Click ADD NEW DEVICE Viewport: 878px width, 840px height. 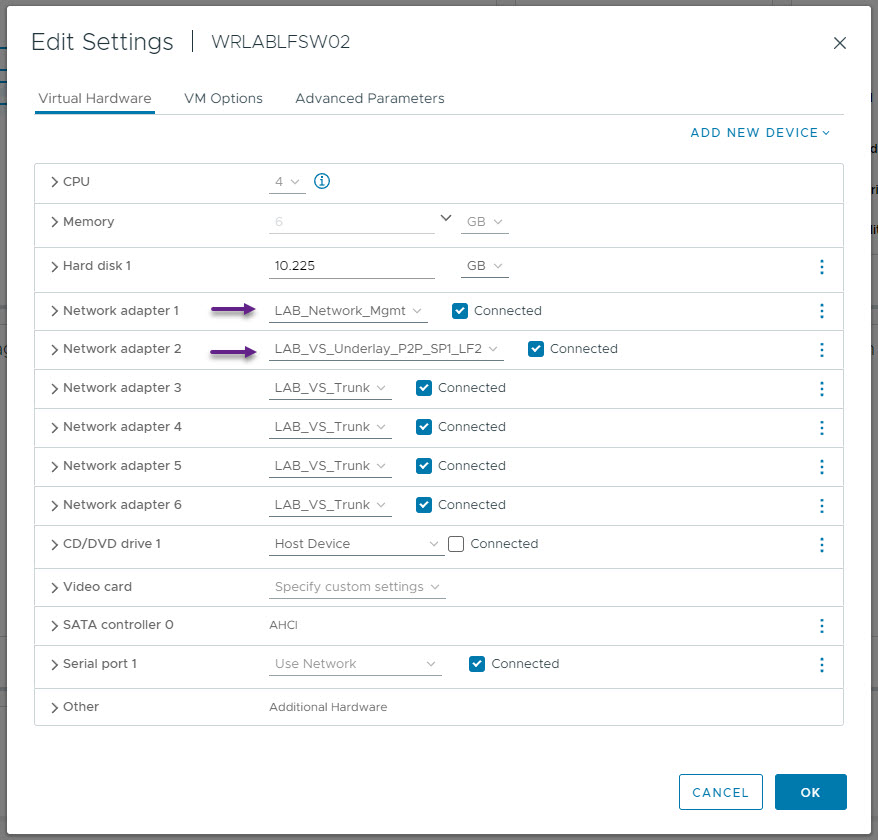(x=759, y=133)
